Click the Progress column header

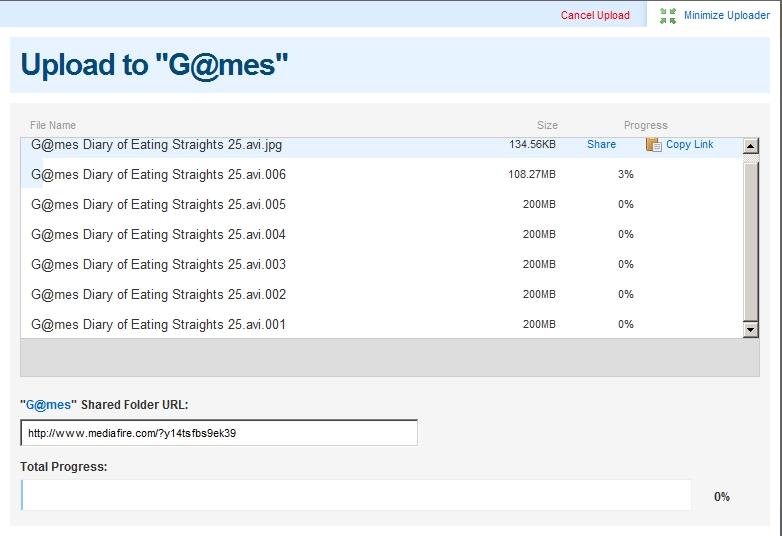click(x=645, y=125)
